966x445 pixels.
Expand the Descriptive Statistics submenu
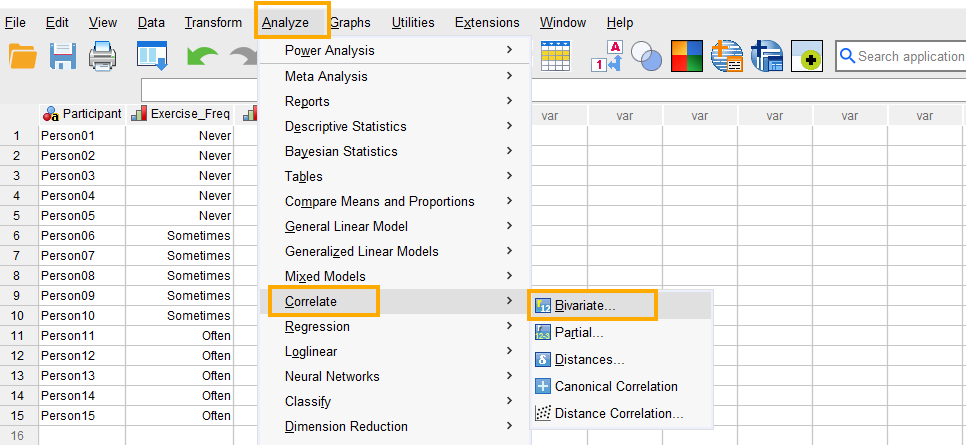345,126
